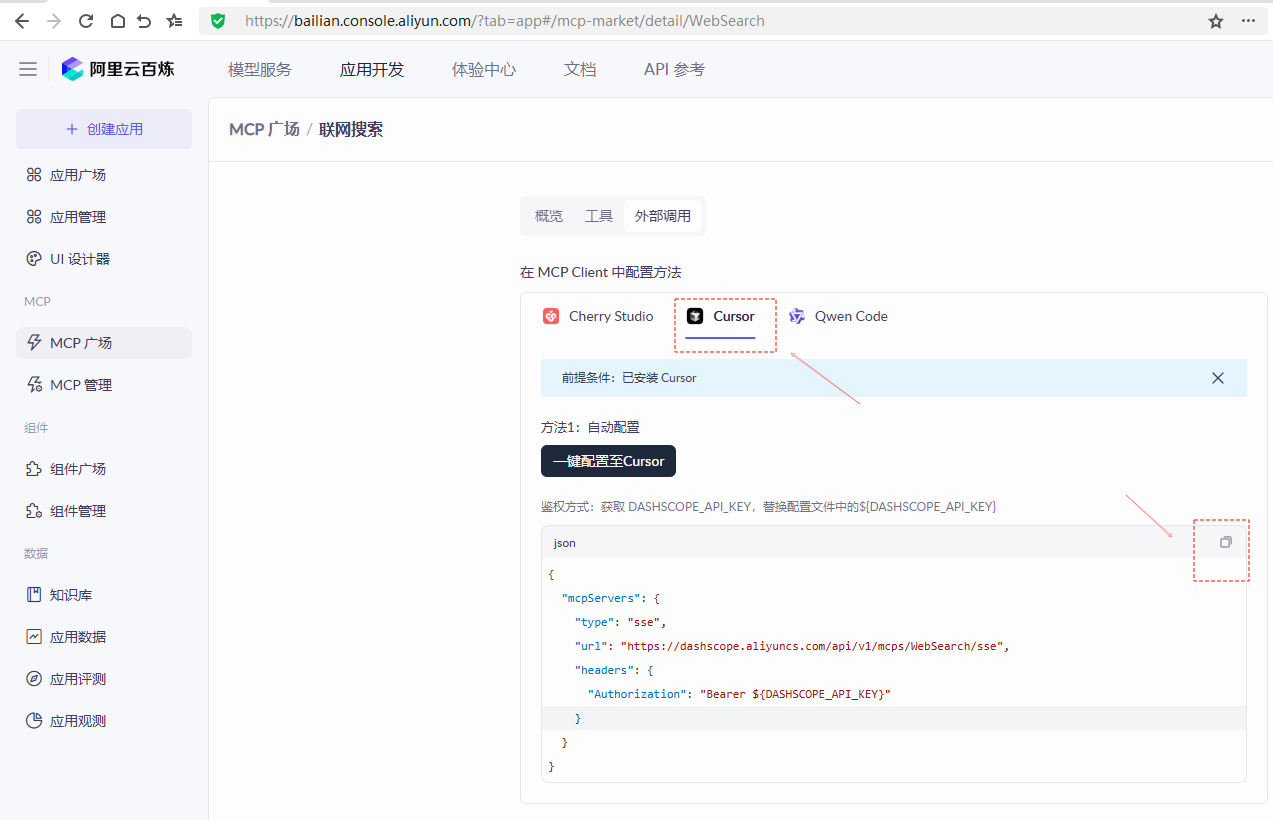The height and width of the screenshot is (820, 1273).
Task: Click the 应用观测 pie chart icon
Action: 34,721
